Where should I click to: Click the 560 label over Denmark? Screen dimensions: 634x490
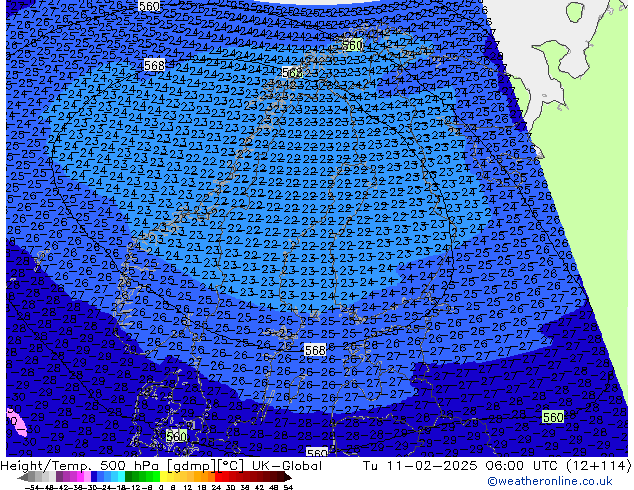tap(176, 436)
